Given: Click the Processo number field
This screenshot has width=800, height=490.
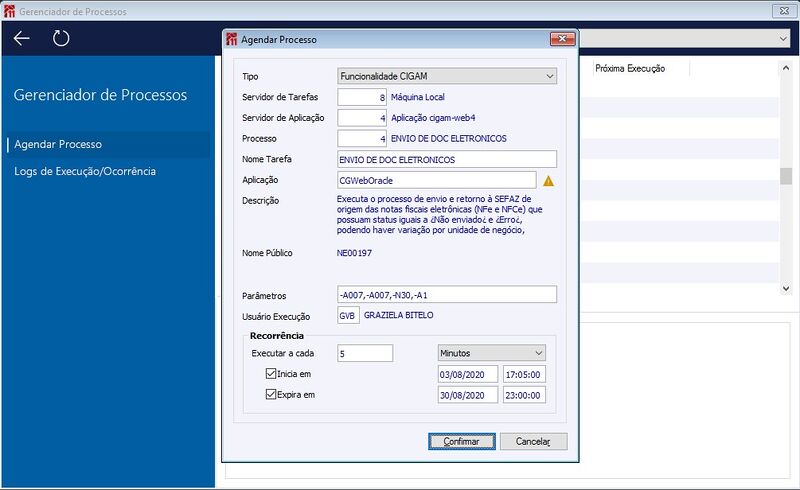Looking at the screenshot, I should (362, 138).
